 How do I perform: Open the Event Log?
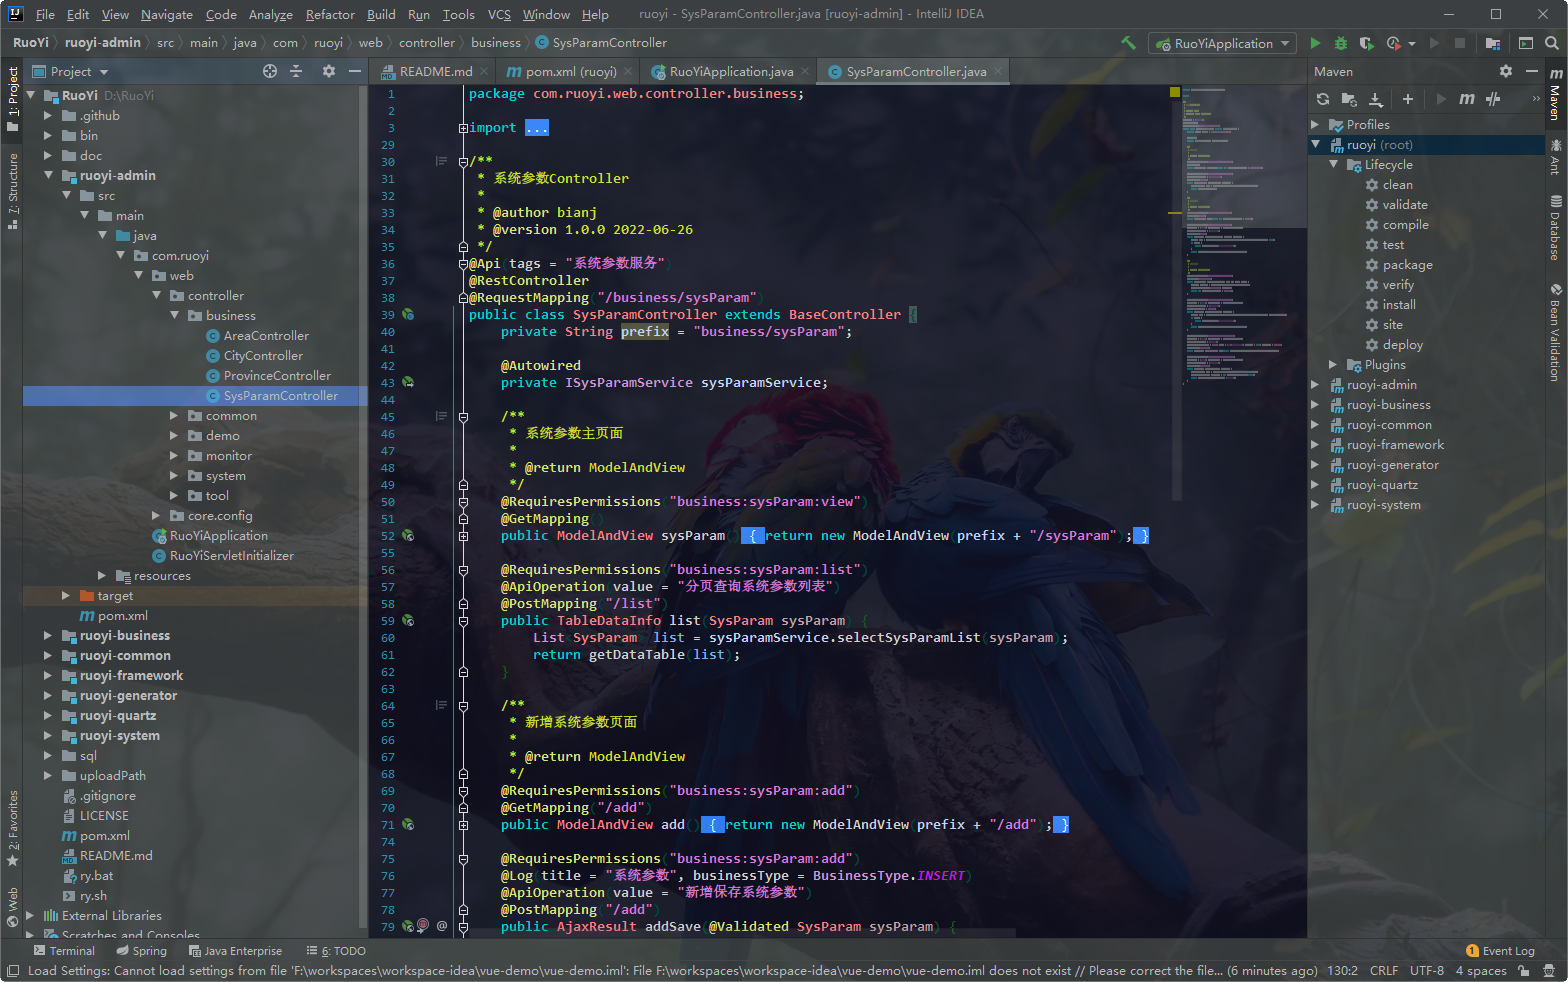click(1499, 951)
